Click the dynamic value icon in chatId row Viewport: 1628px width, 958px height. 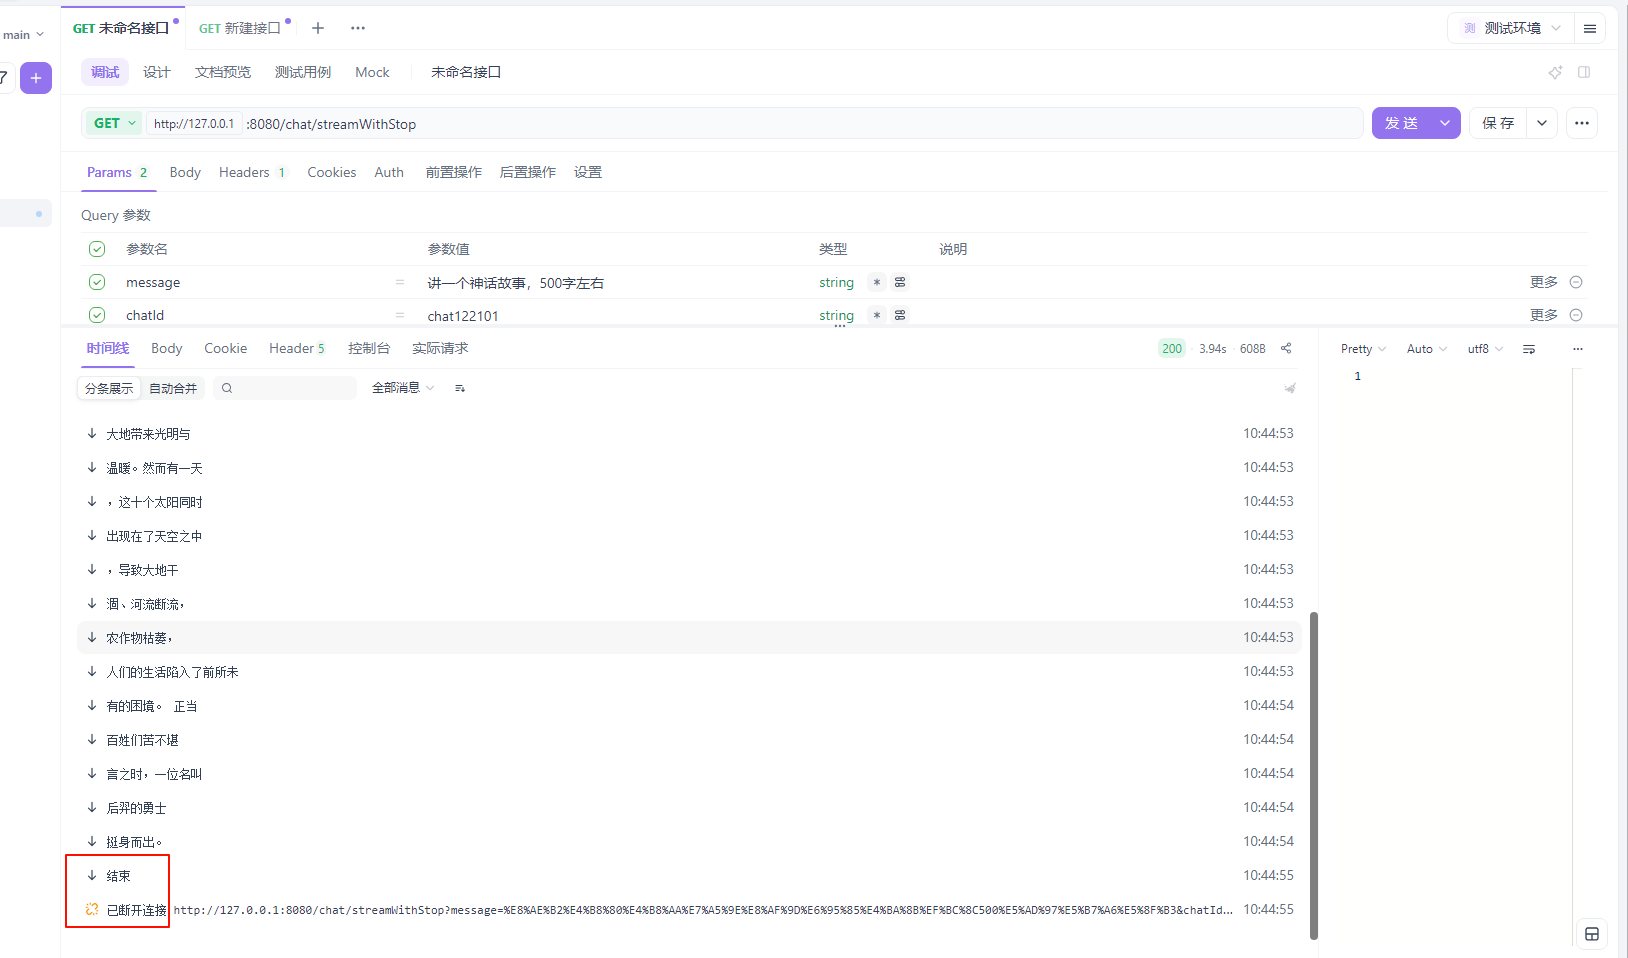tap(900, 315)
